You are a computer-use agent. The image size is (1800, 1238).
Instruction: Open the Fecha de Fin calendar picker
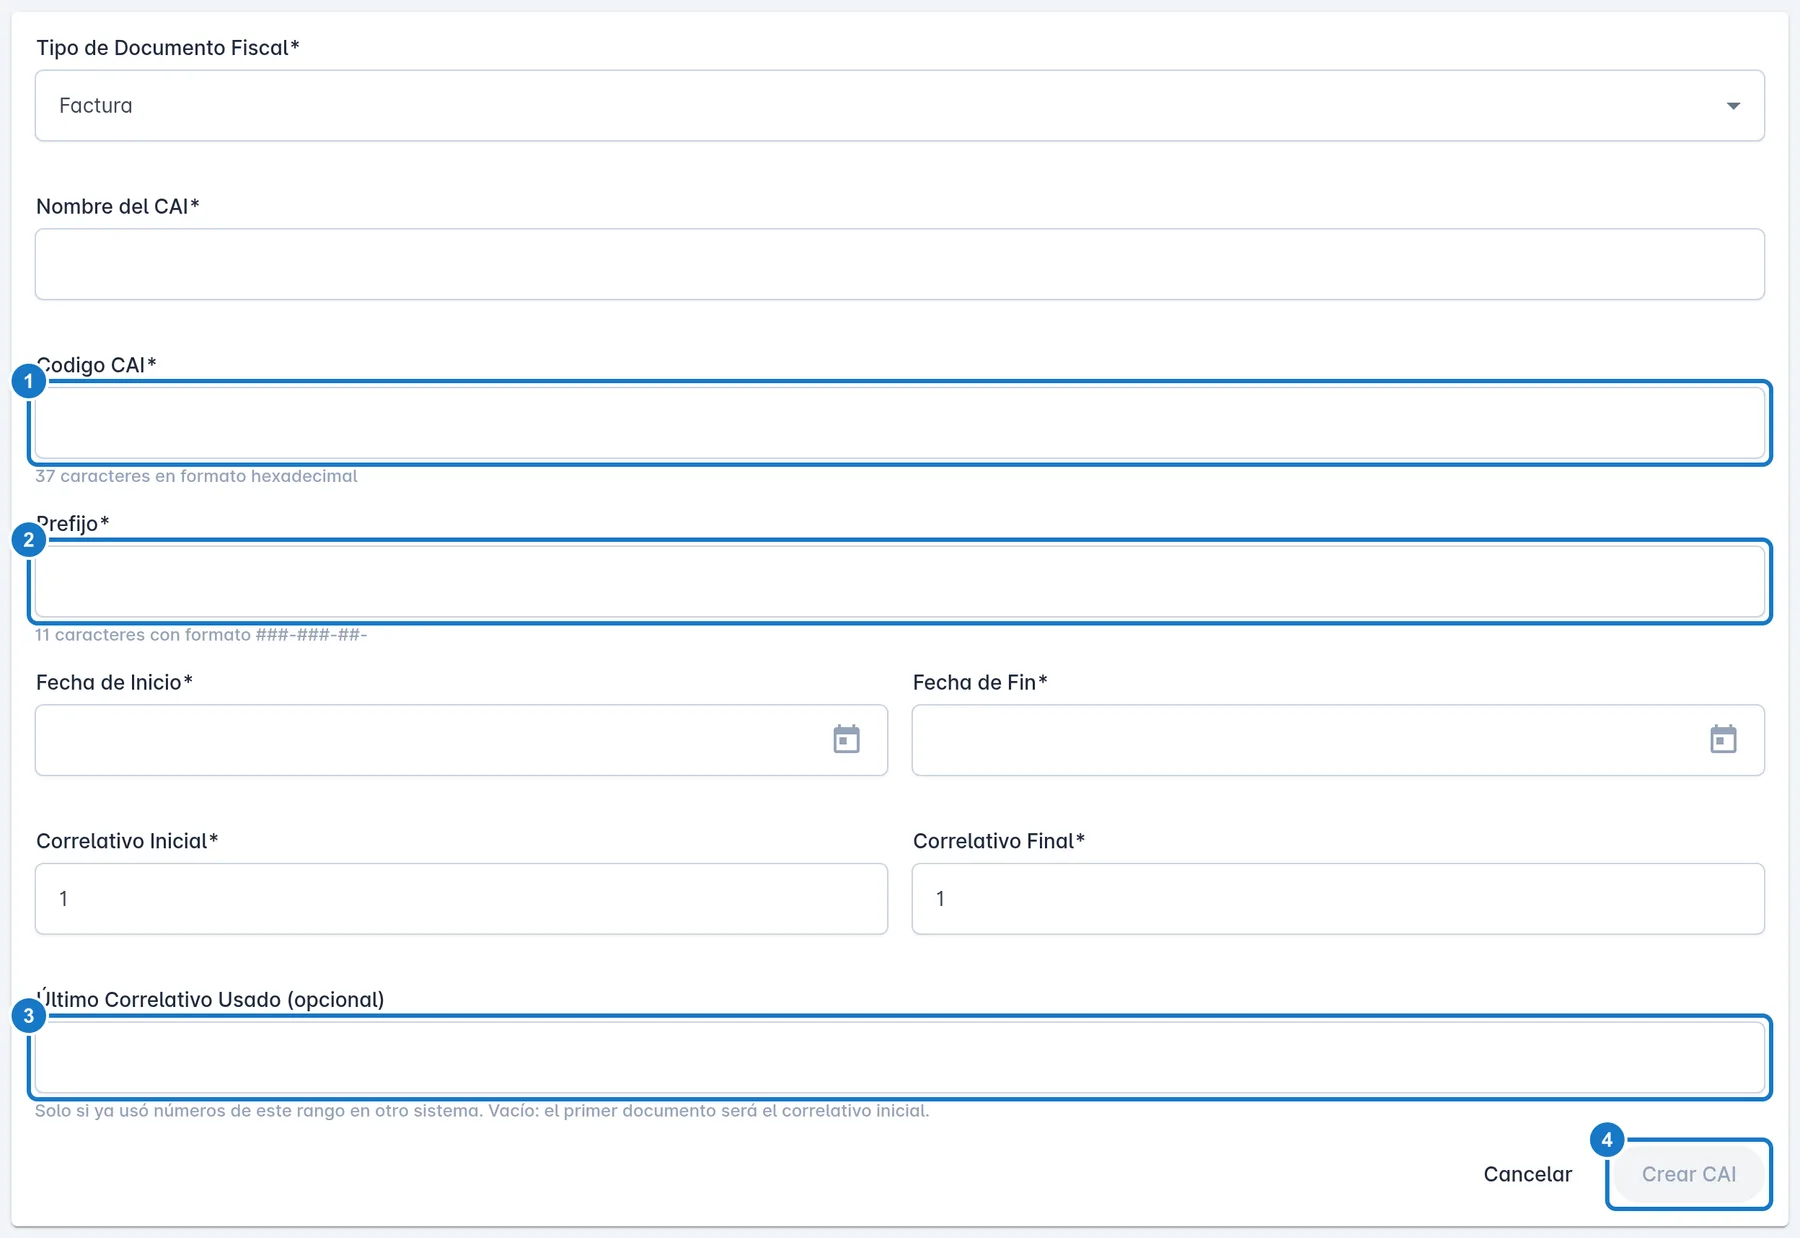point(1723,739)
